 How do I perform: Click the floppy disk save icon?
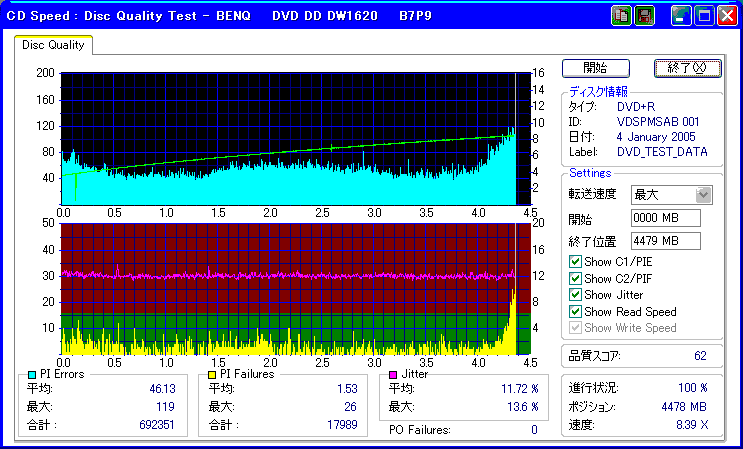(644, 16)
